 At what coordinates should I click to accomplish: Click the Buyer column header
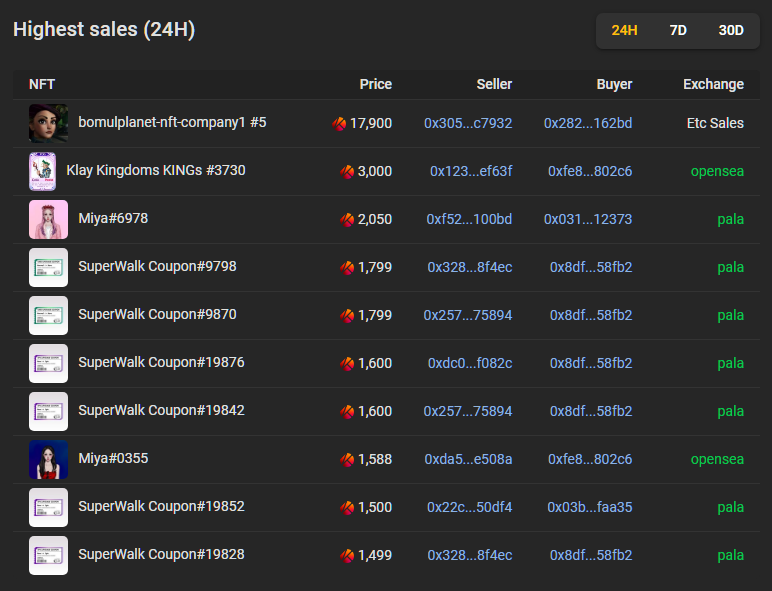click(614, 85)
